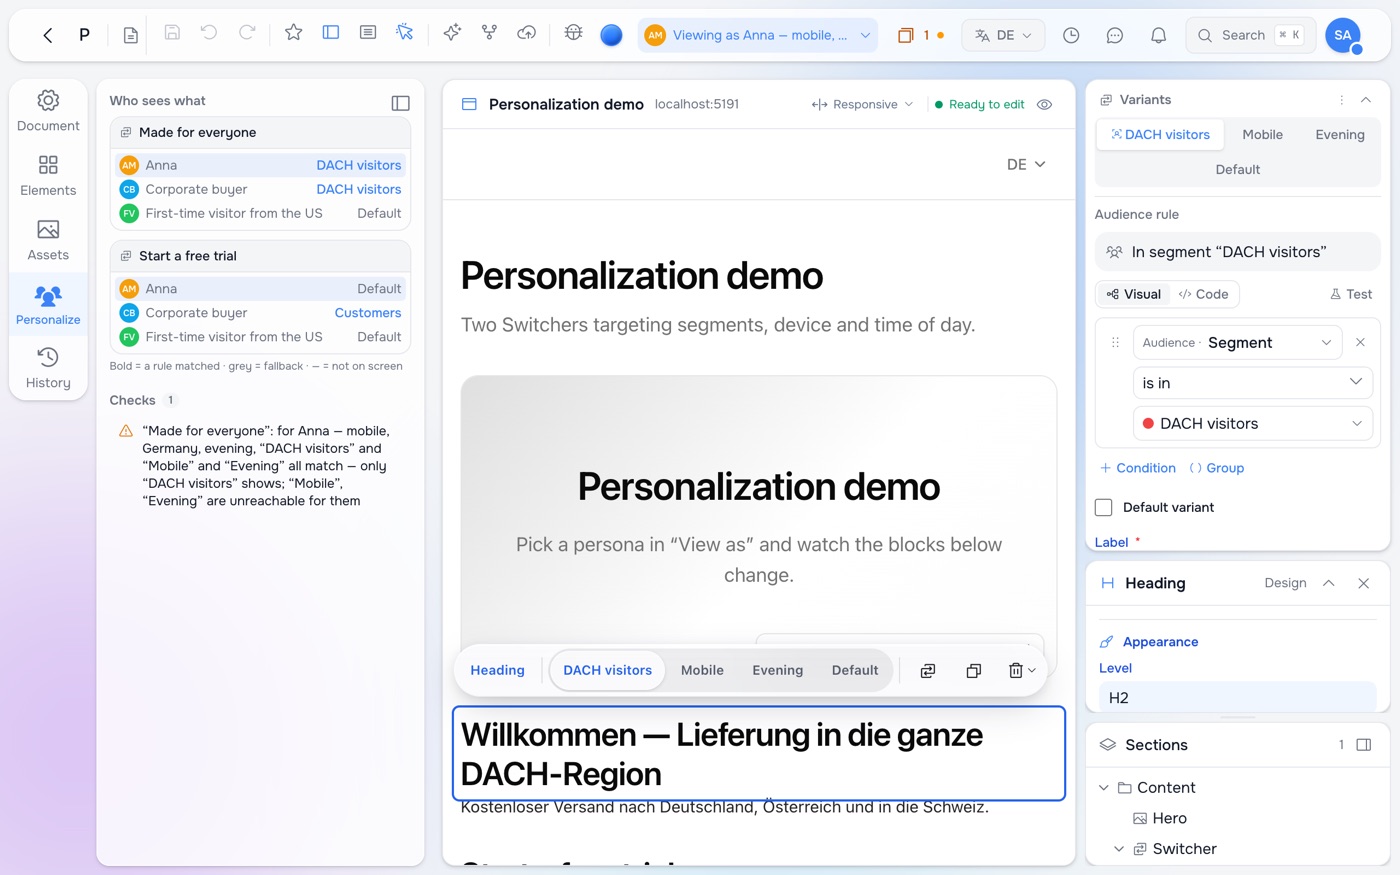
Task: Toggle the Who sees what panel layout icon
Action: [400, 103]
